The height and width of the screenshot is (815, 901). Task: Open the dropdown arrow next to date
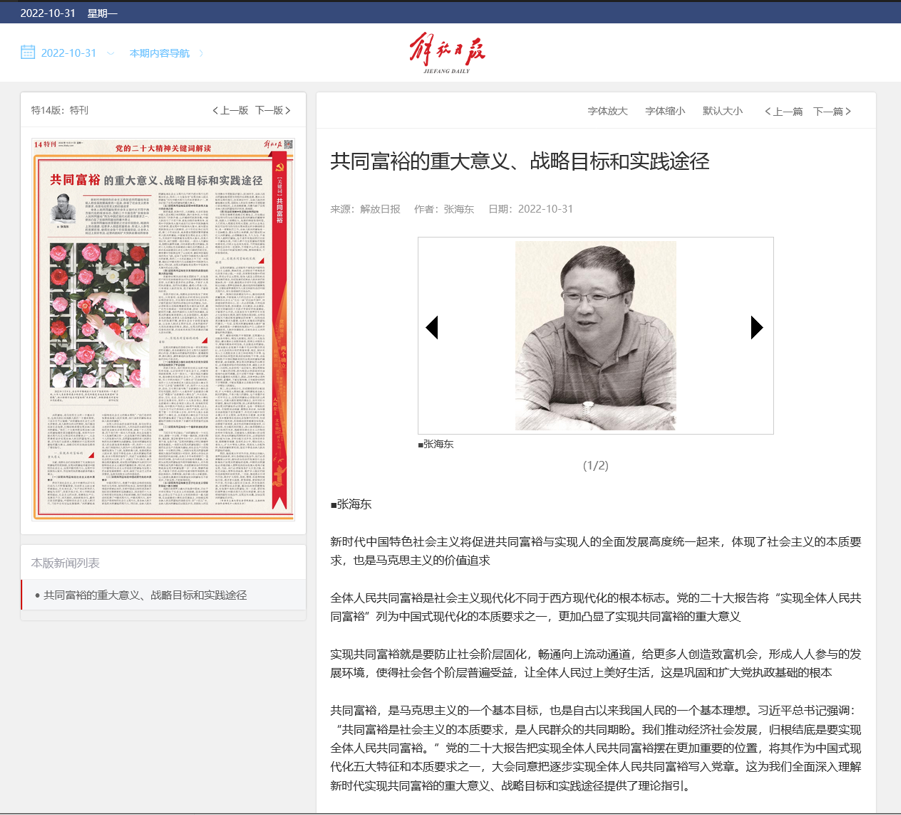110,54
